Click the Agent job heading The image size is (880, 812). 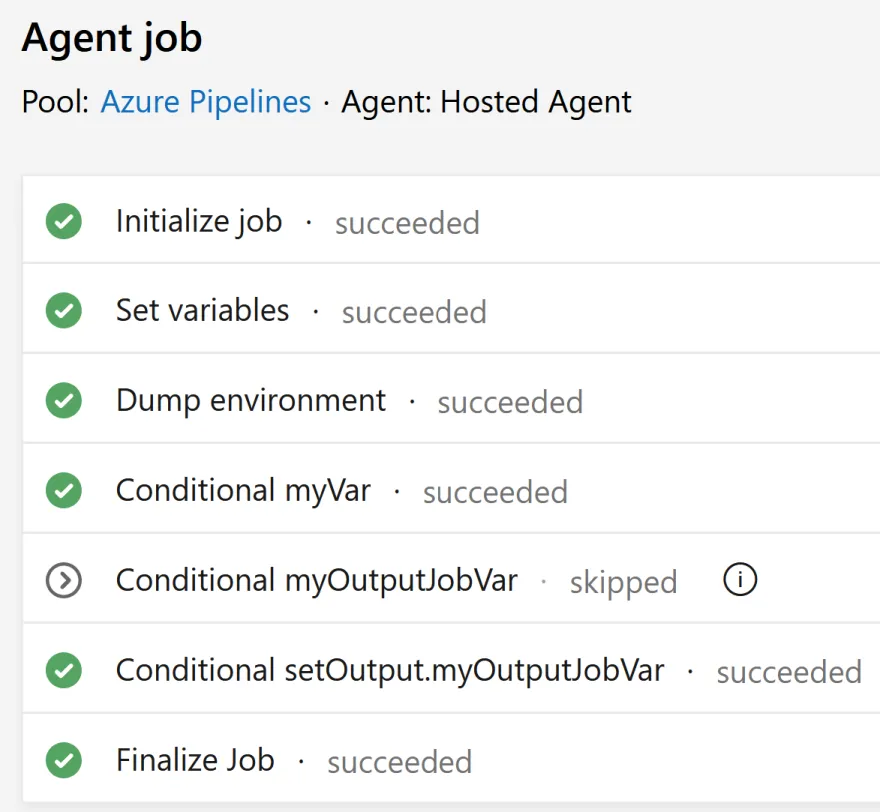[x=112, y=38]
